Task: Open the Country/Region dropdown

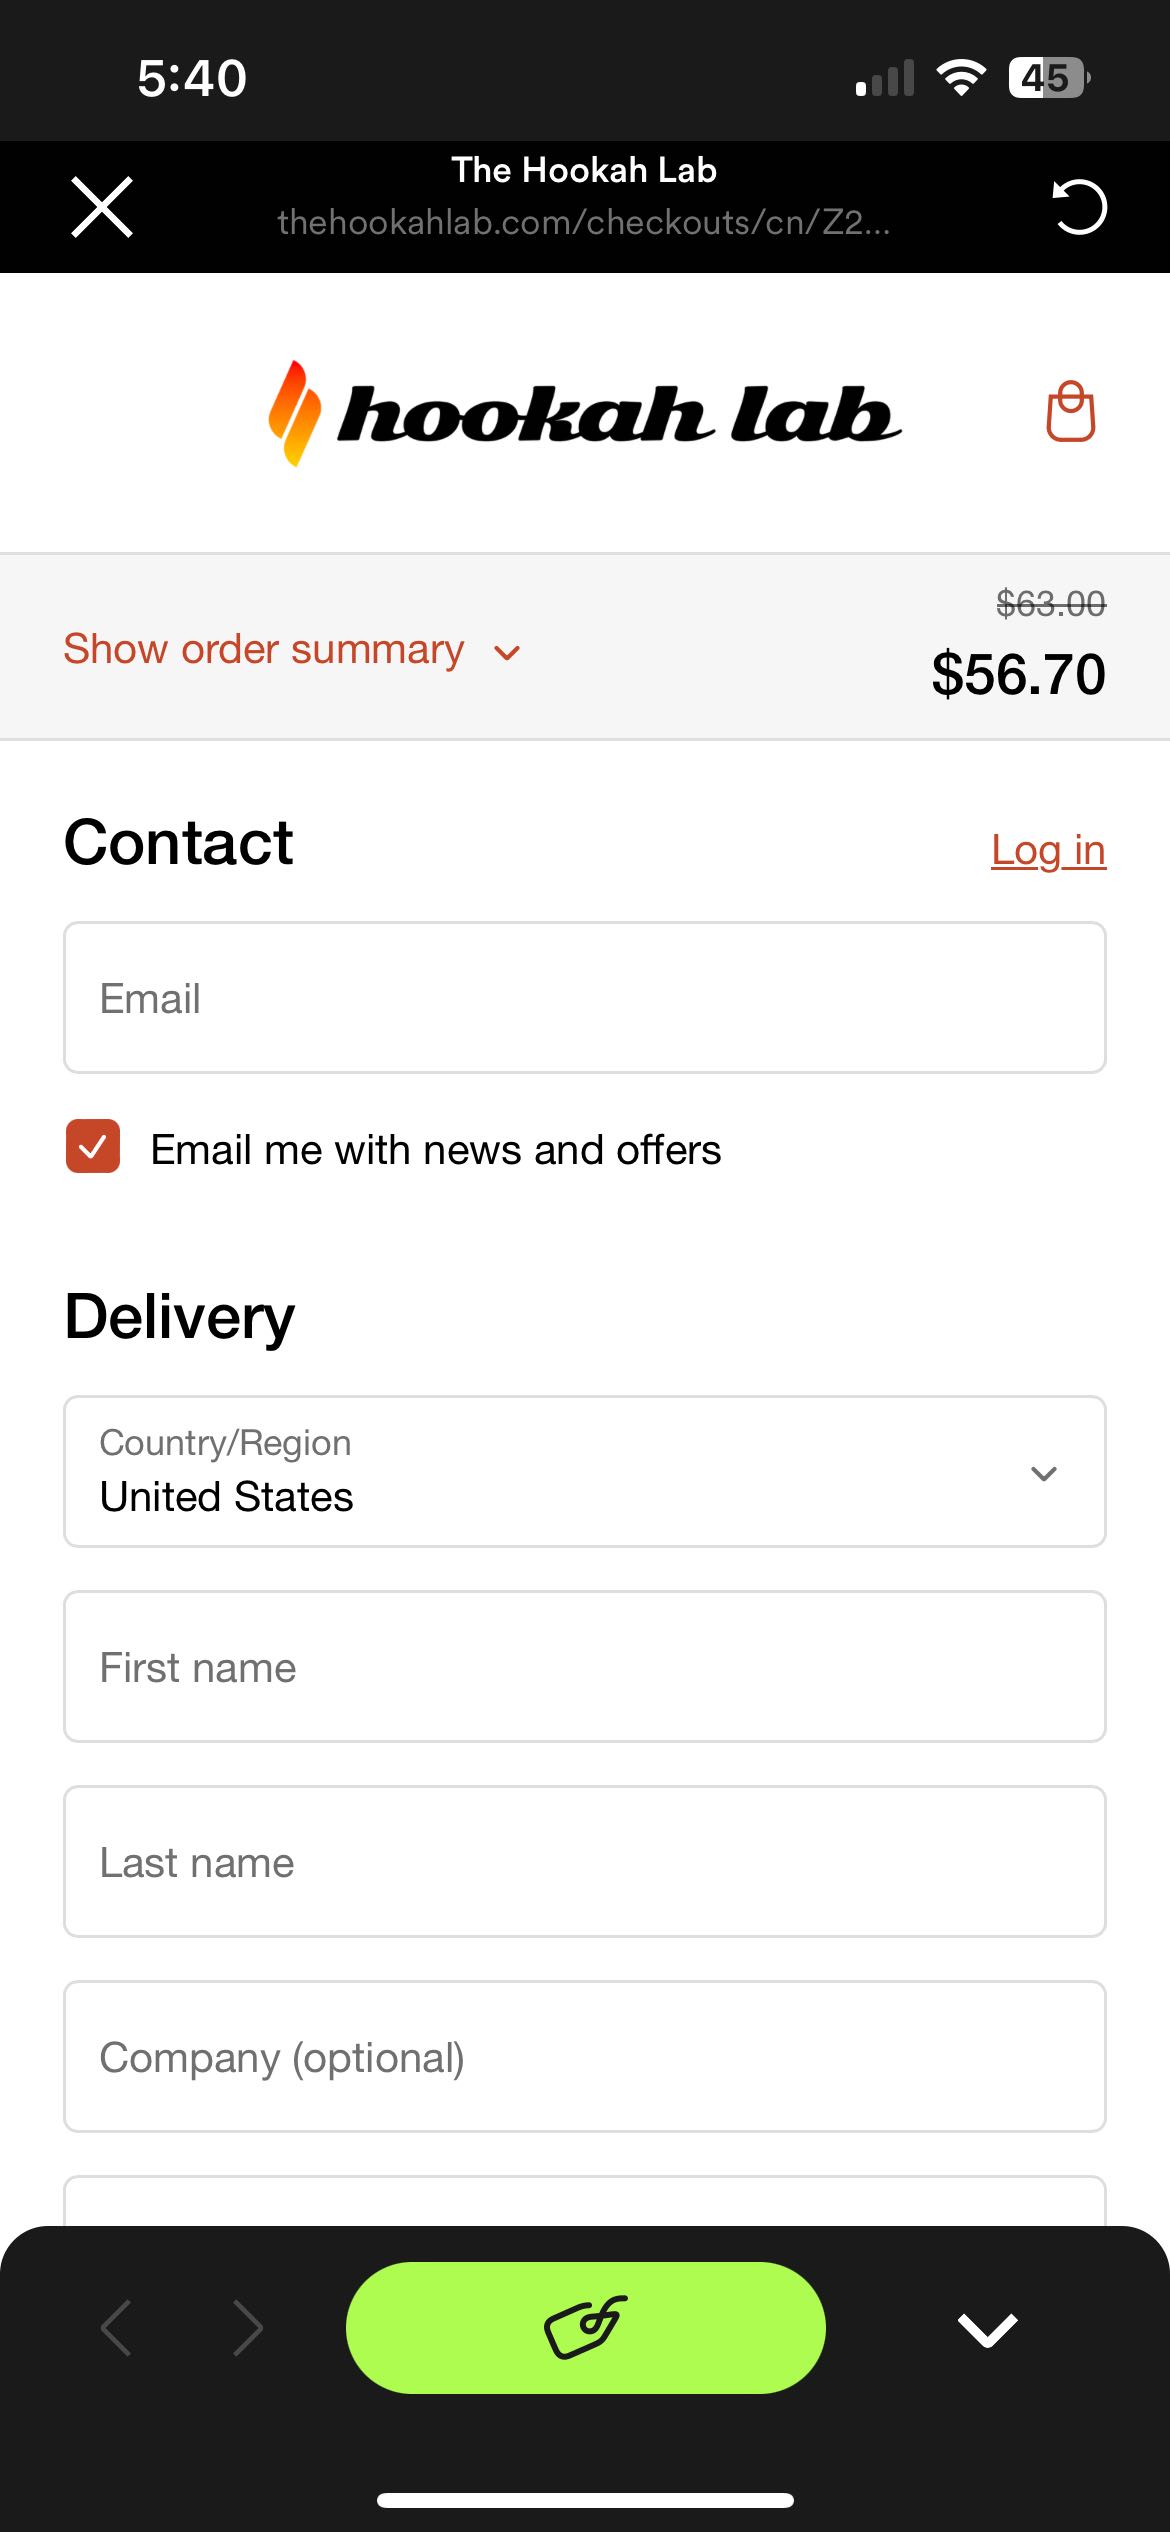Action: (x=585, y=1471)
